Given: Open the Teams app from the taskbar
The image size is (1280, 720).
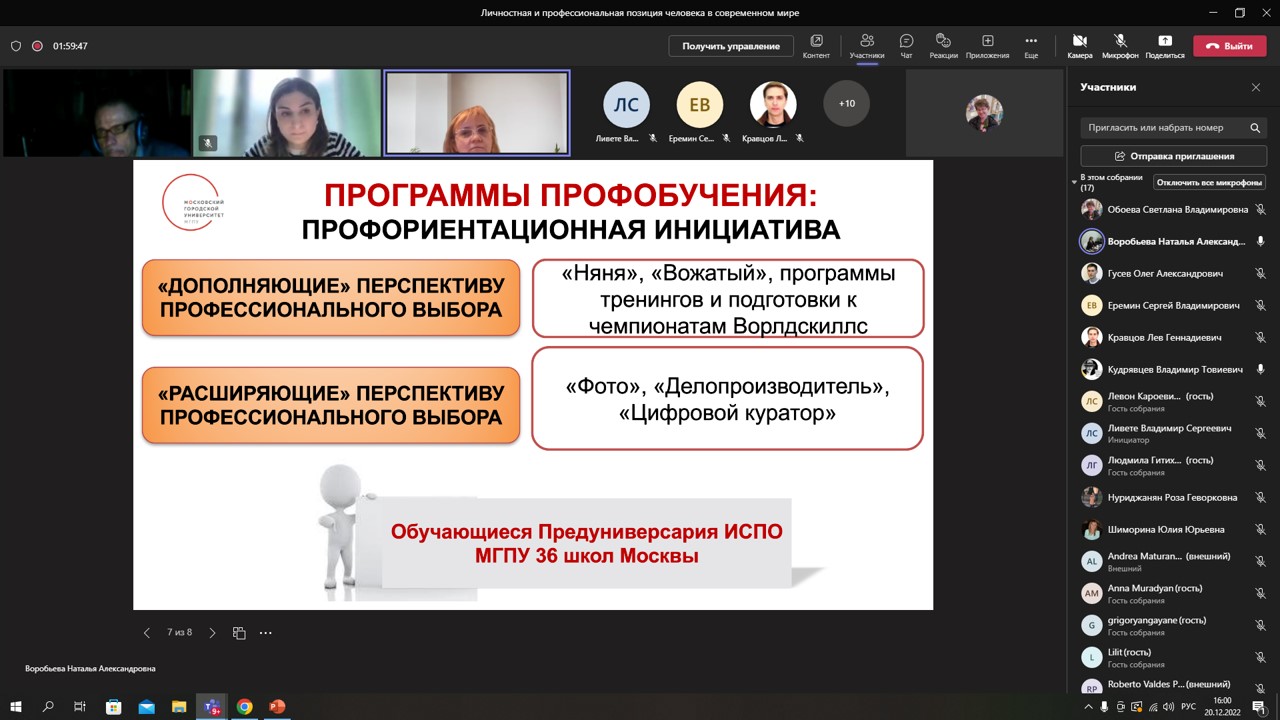Looking at the screenshot, I should point(211,707).
